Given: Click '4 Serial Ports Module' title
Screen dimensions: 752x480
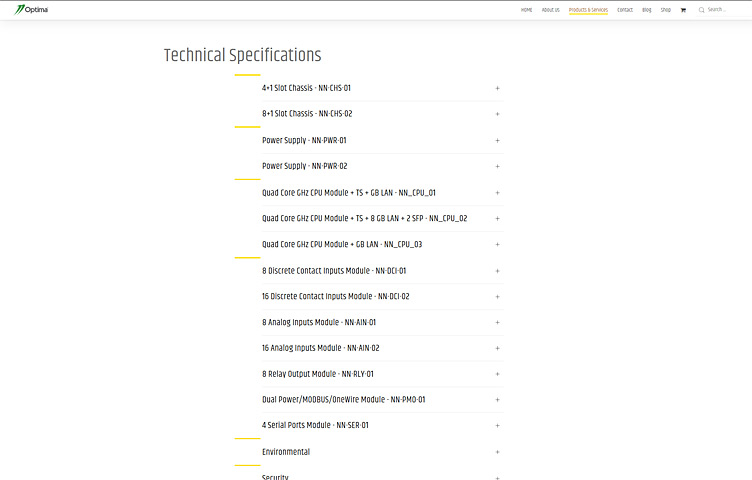Looking at the screenshot, I should click(315, 425).
